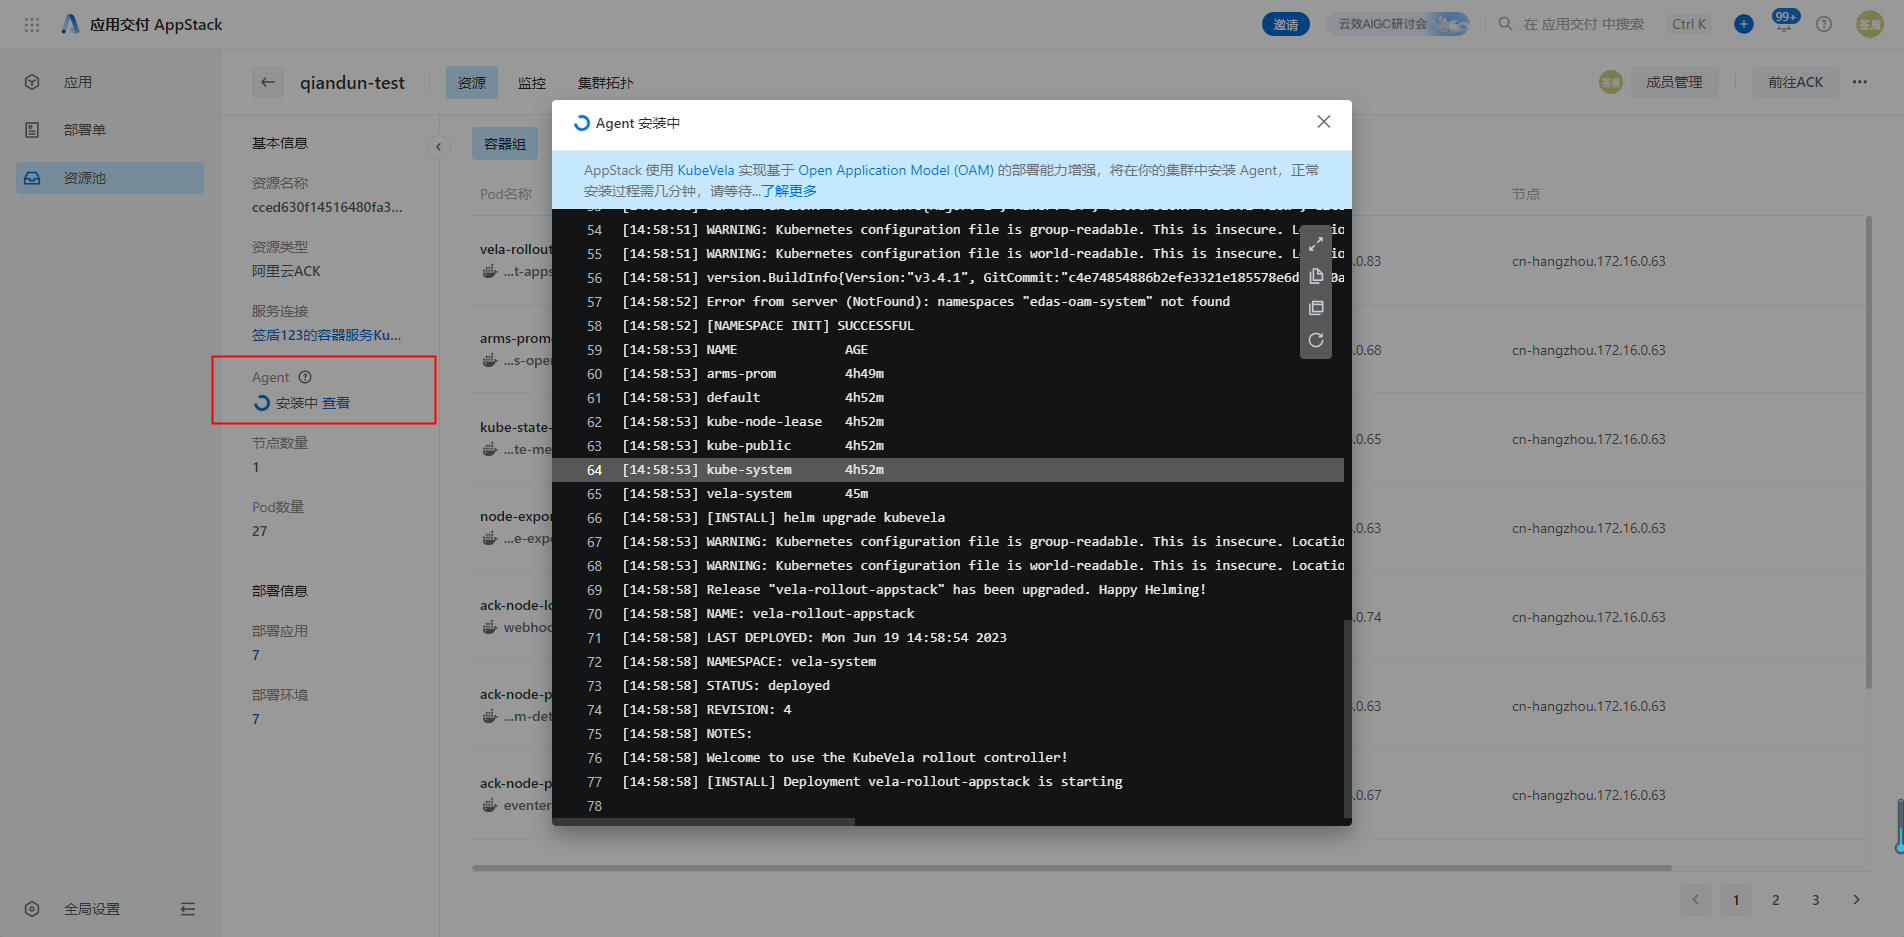This screenshot has width=1904, height=937.
Task: Open the KubeVela link in notice
Action: pos(706,170)
